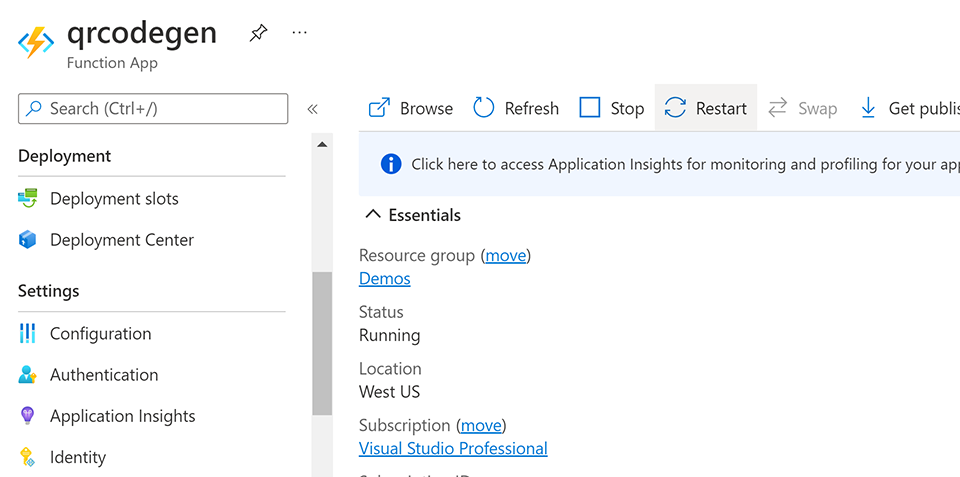The height and width of the screenshot is (477, 960).
Task: Open Authentication menu item
Action: pos(104,374)
